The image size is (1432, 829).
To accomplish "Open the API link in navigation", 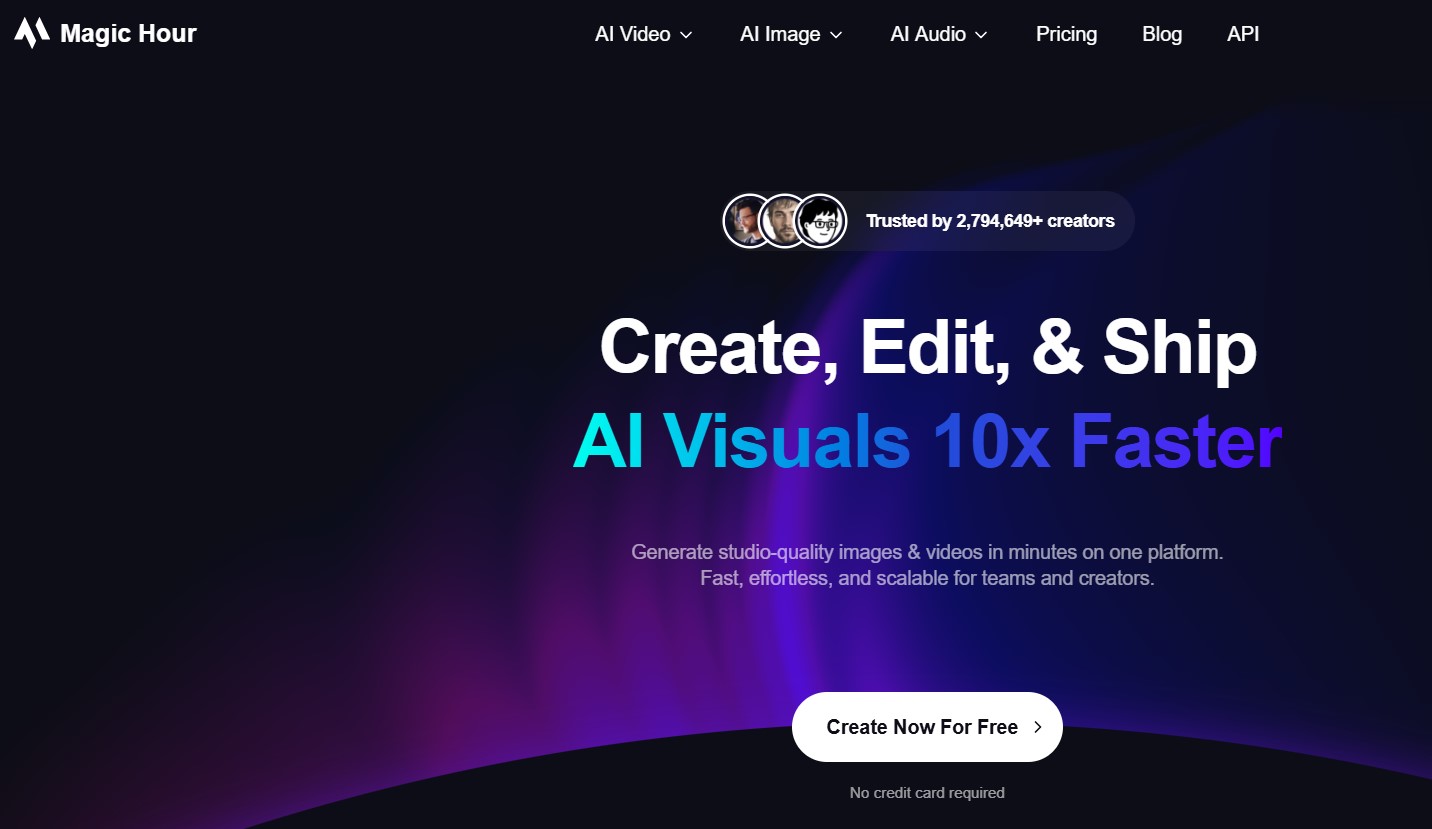I will coord(1243,34).
